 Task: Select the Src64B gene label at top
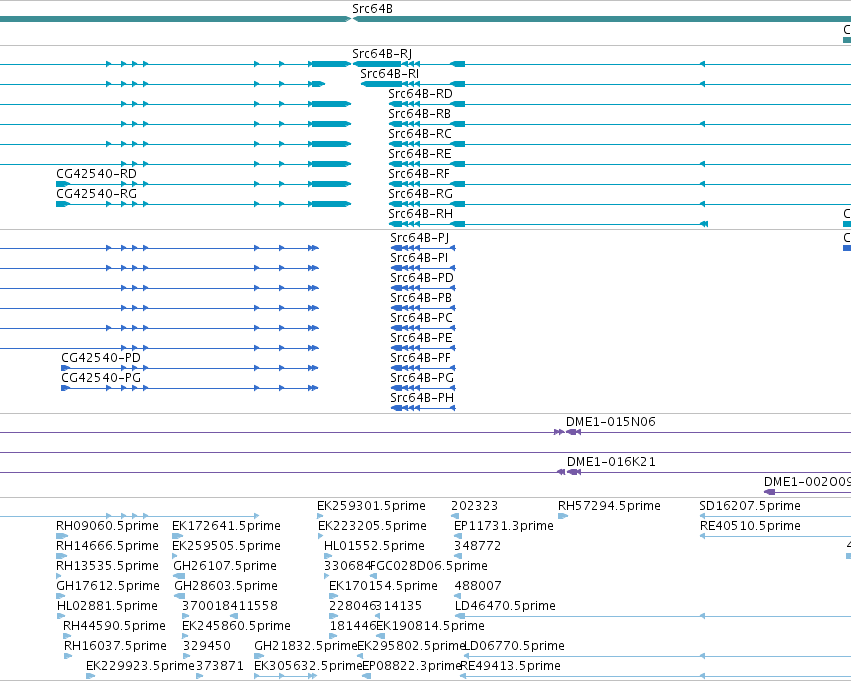372,9
